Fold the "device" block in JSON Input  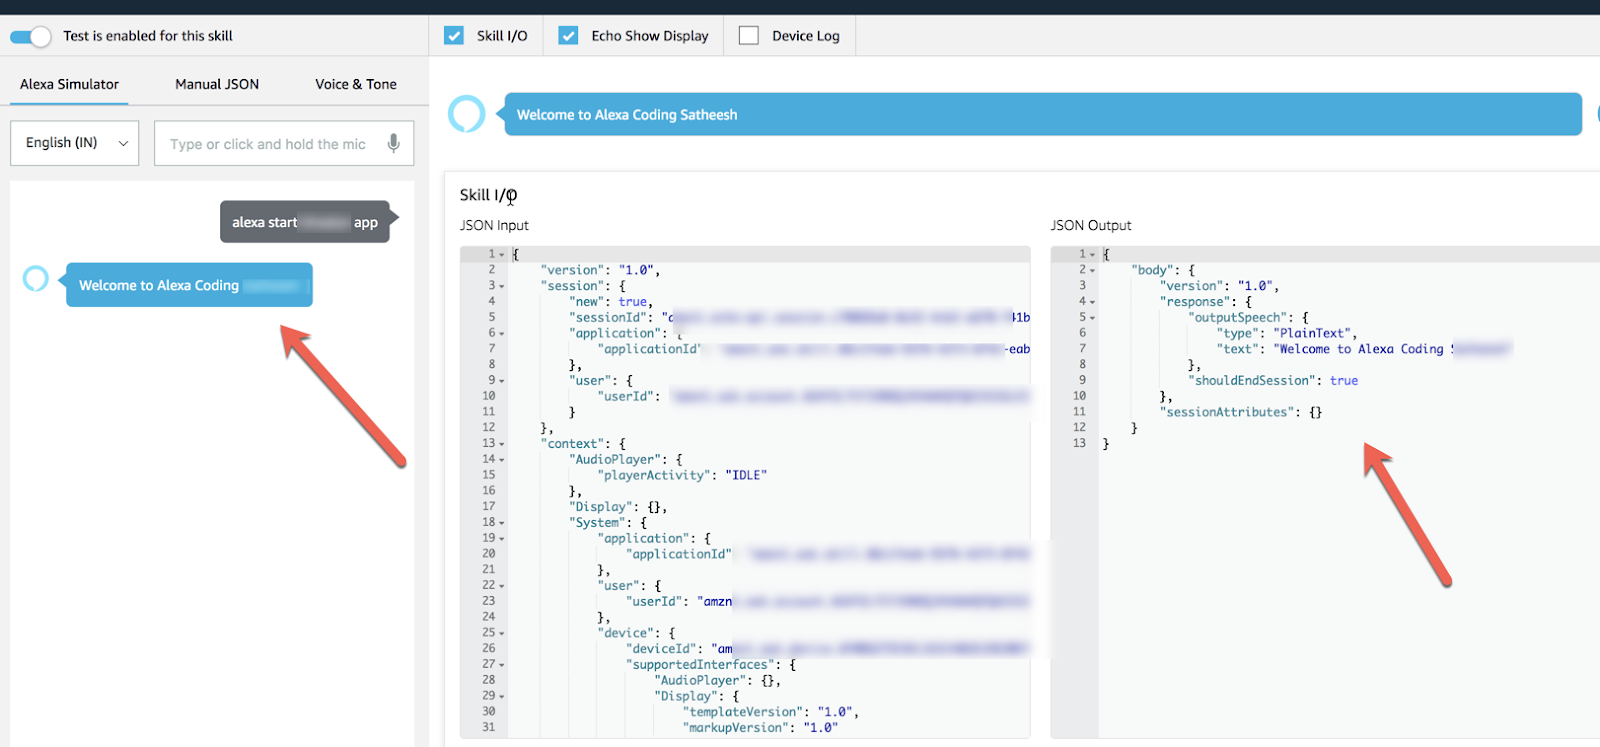click(x=502, y=633)
